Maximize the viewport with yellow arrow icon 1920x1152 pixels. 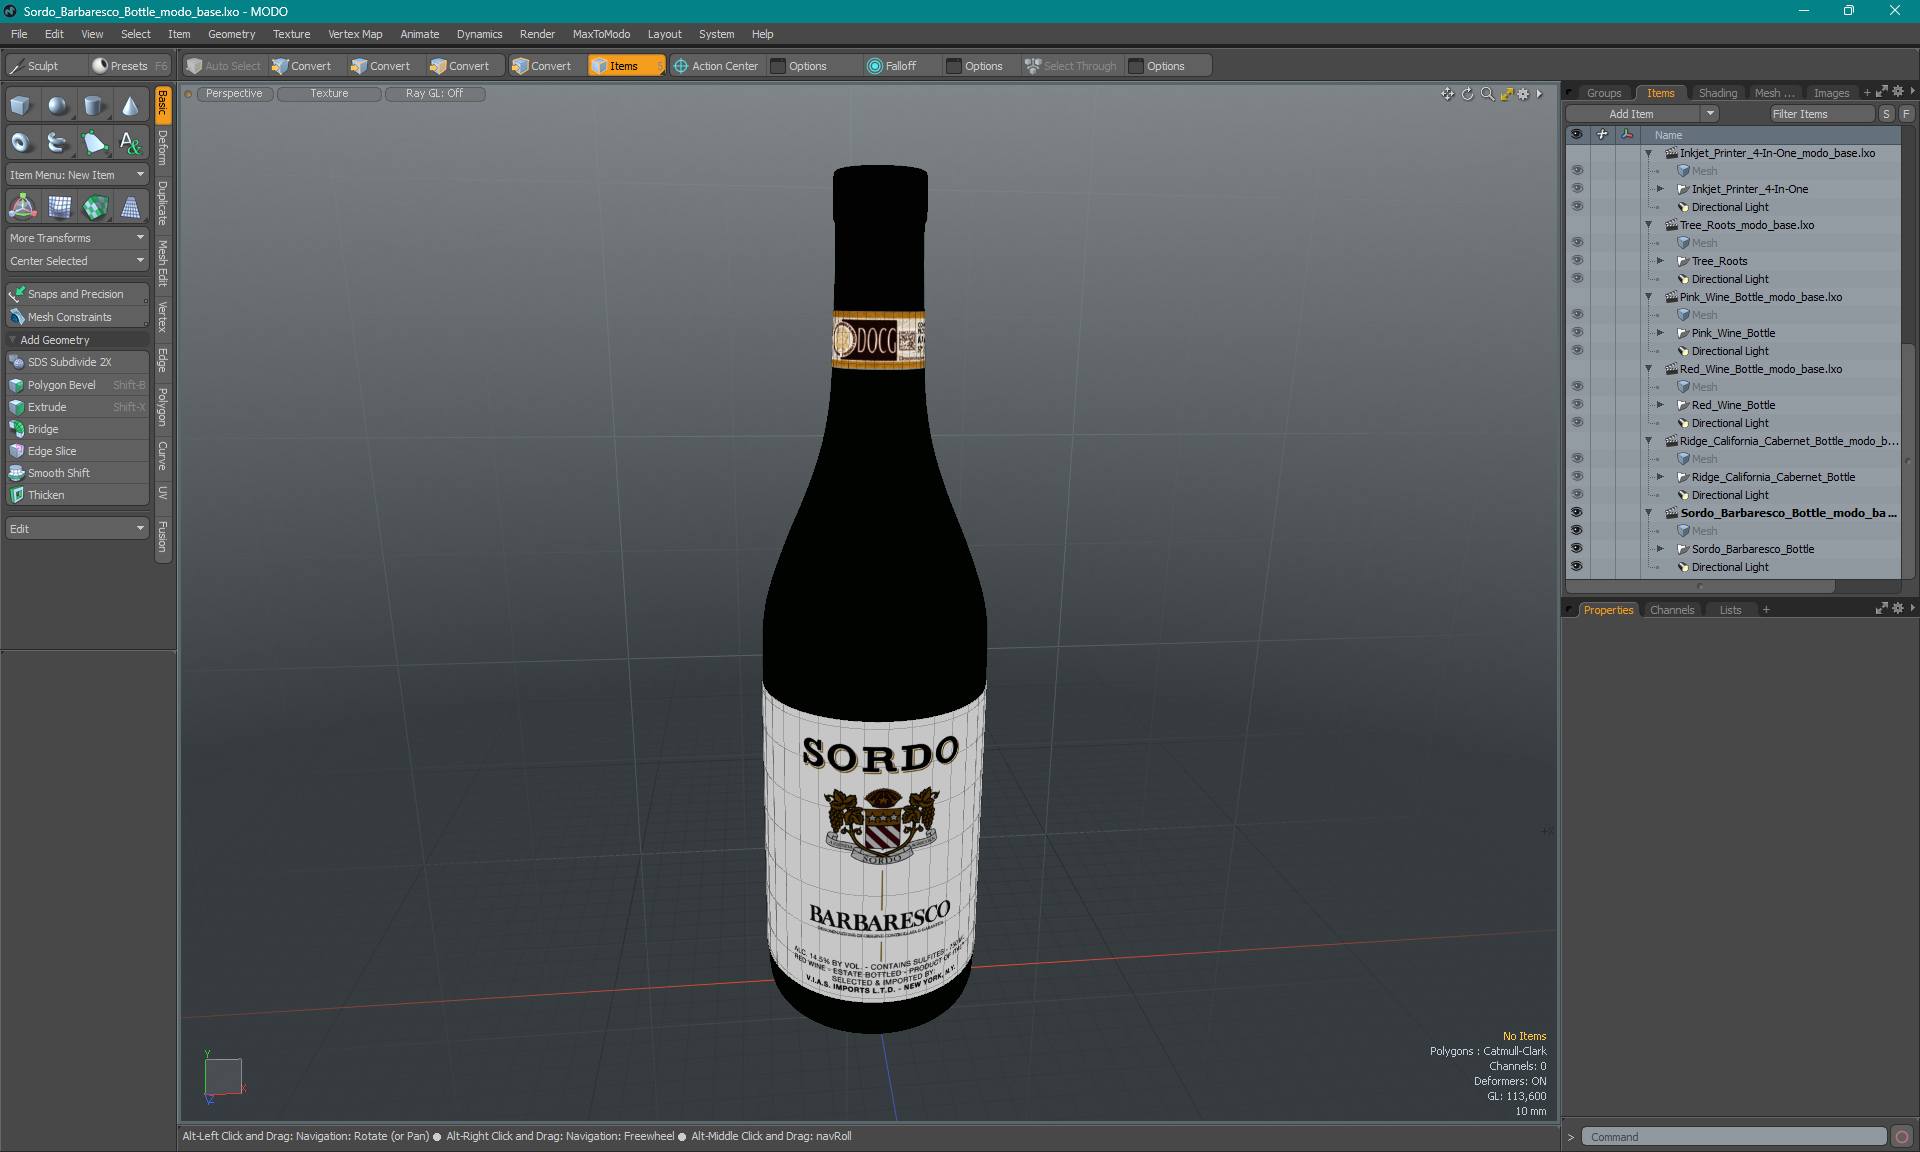[1506, 94]
